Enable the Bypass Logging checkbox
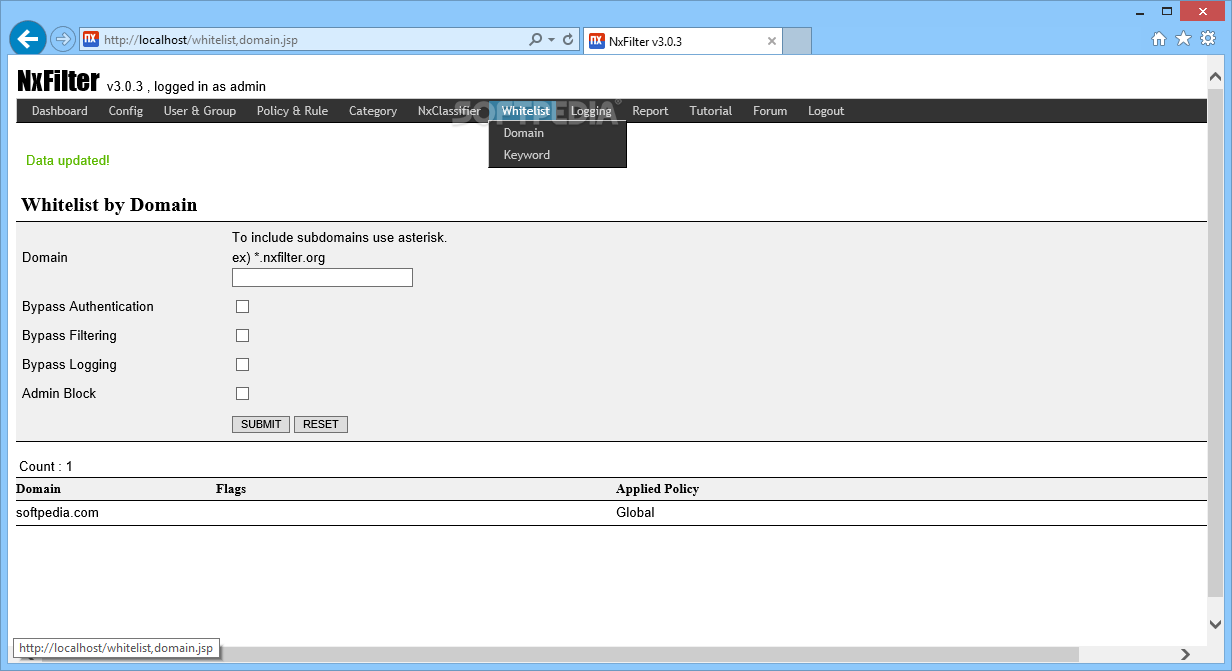The height and width of the screenshot is (671, 1232). [x=242, y=365]
